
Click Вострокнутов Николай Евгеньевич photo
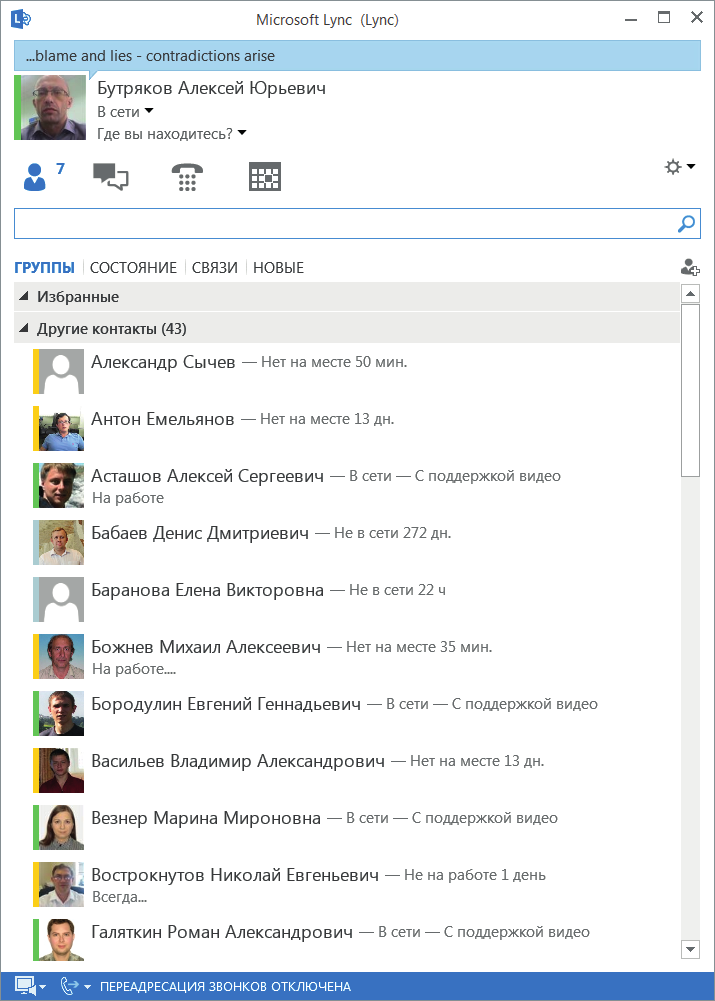(x=61, y=884)
